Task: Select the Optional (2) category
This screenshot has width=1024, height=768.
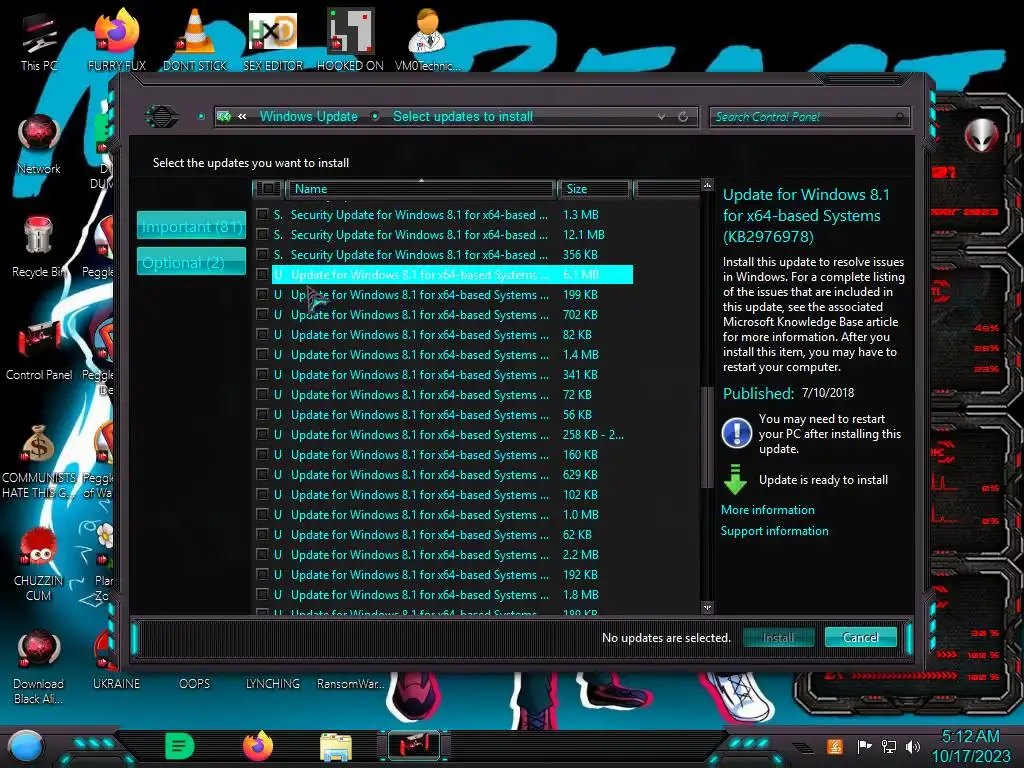Action: pyautogui.click(x=191, y=262)
